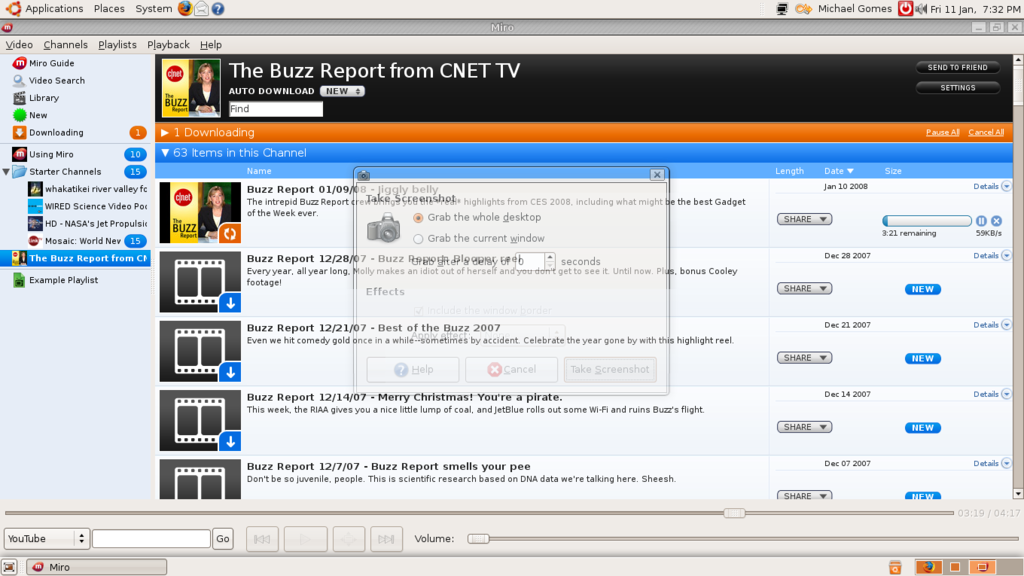The image size is (1024, 576).
Task: Select Grab the whole desktop option
Action: (x=477, y=217)
